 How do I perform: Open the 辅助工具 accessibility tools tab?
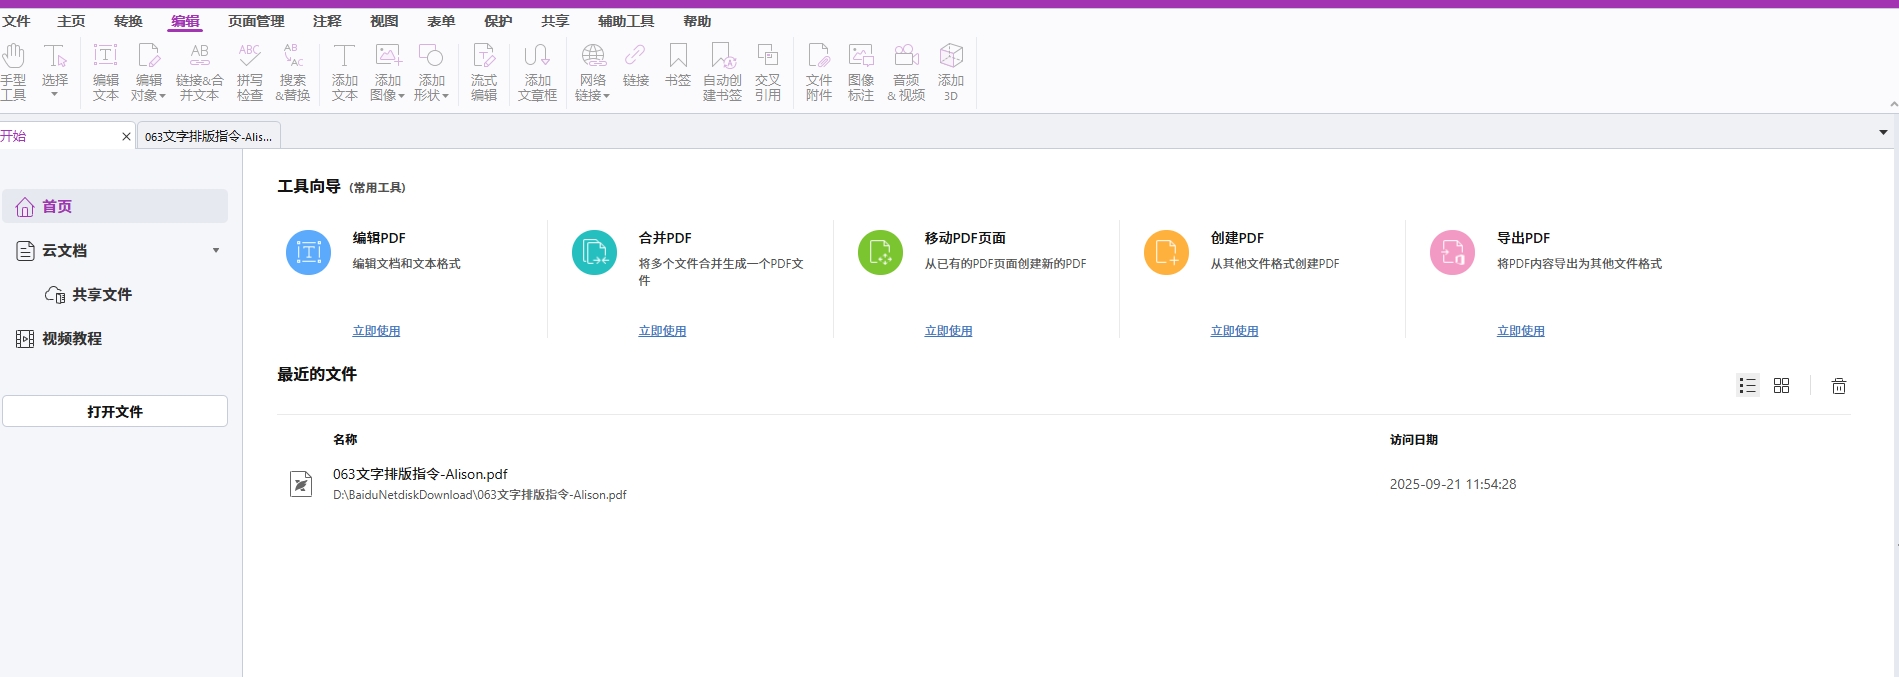(x=626, y=21)
